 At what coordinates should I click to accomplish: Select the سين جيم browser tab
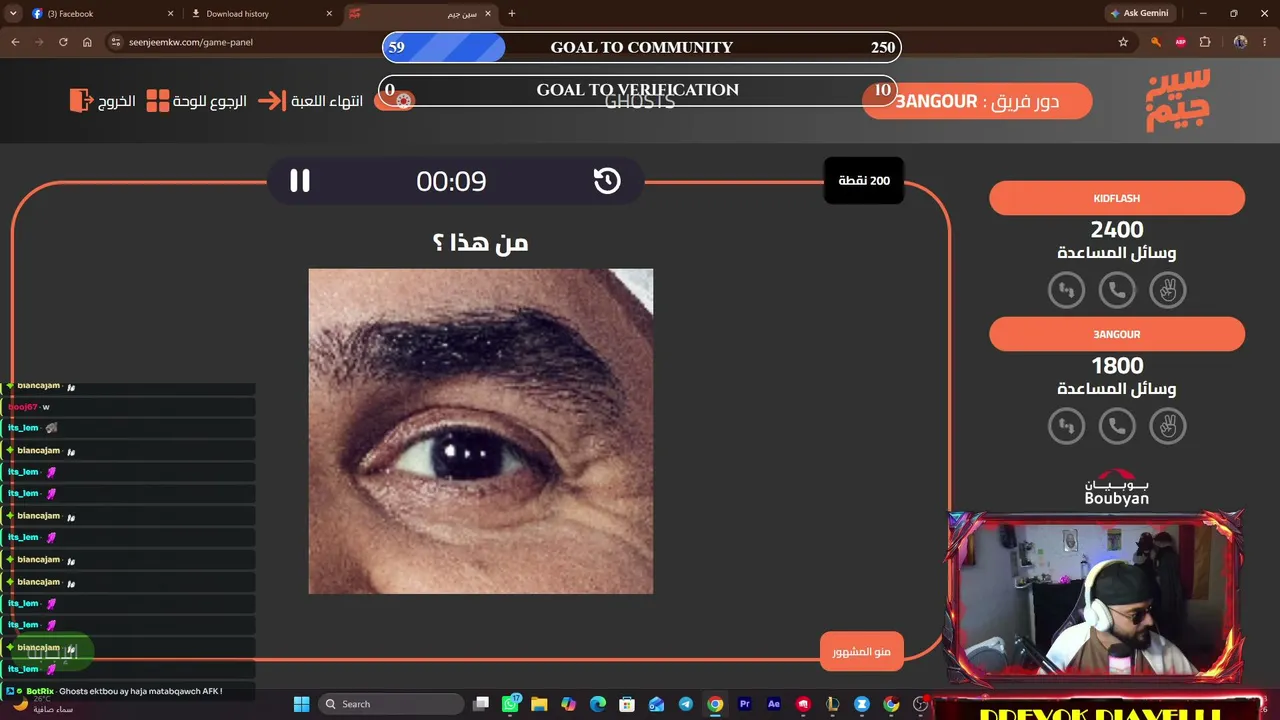(x=420, y=14)
